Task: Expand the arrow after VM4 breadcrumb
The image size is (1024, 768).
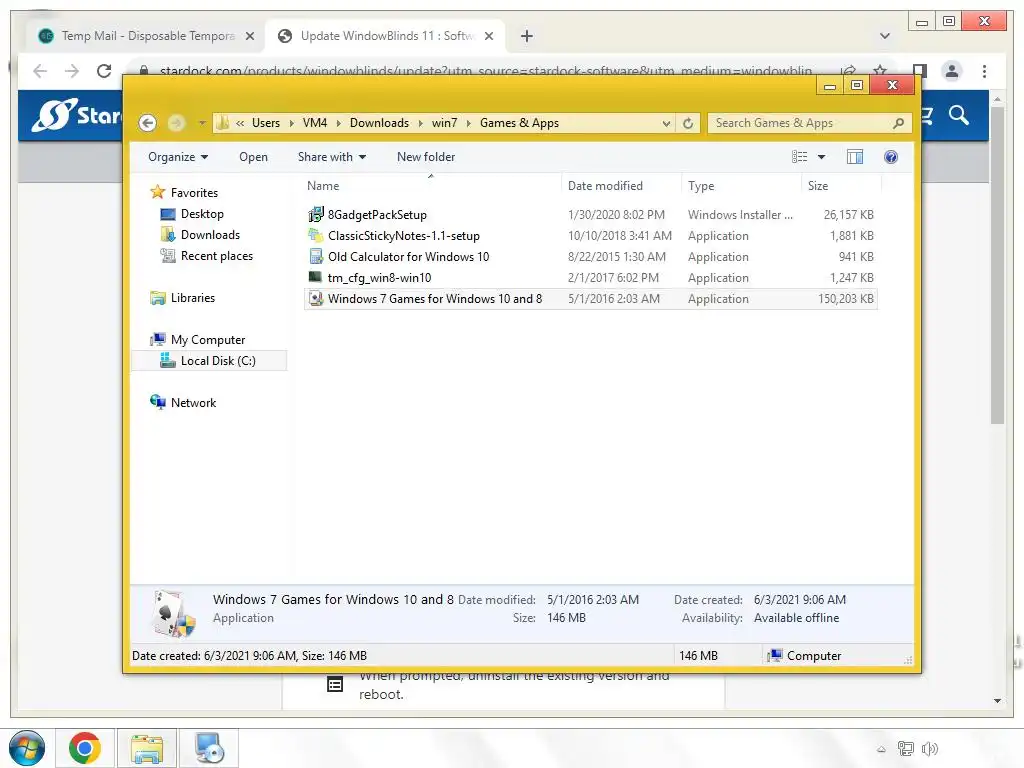Action: pyautogui.click(x=338, y=123)
